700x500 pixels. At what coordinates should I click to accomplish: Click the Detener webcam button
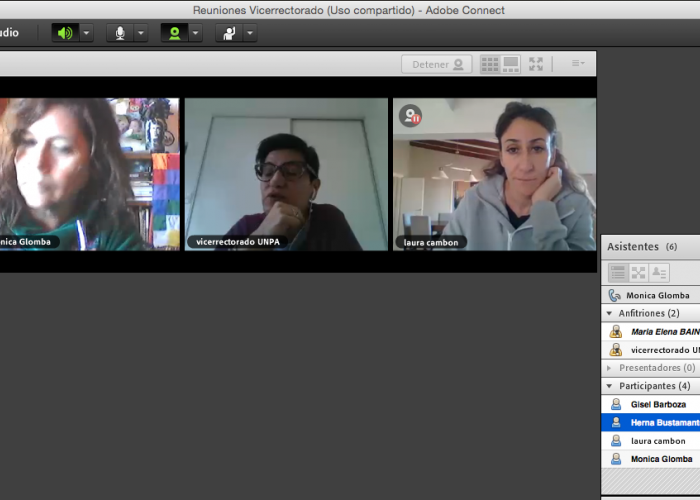[x=437, y=64]
